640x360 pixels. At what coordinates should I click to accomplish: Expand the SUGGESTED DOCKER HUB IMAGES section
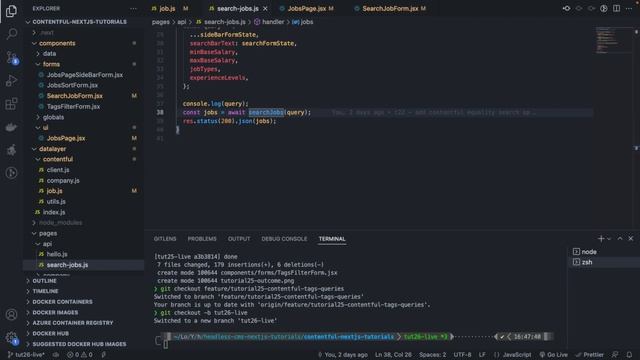(79, 344)
